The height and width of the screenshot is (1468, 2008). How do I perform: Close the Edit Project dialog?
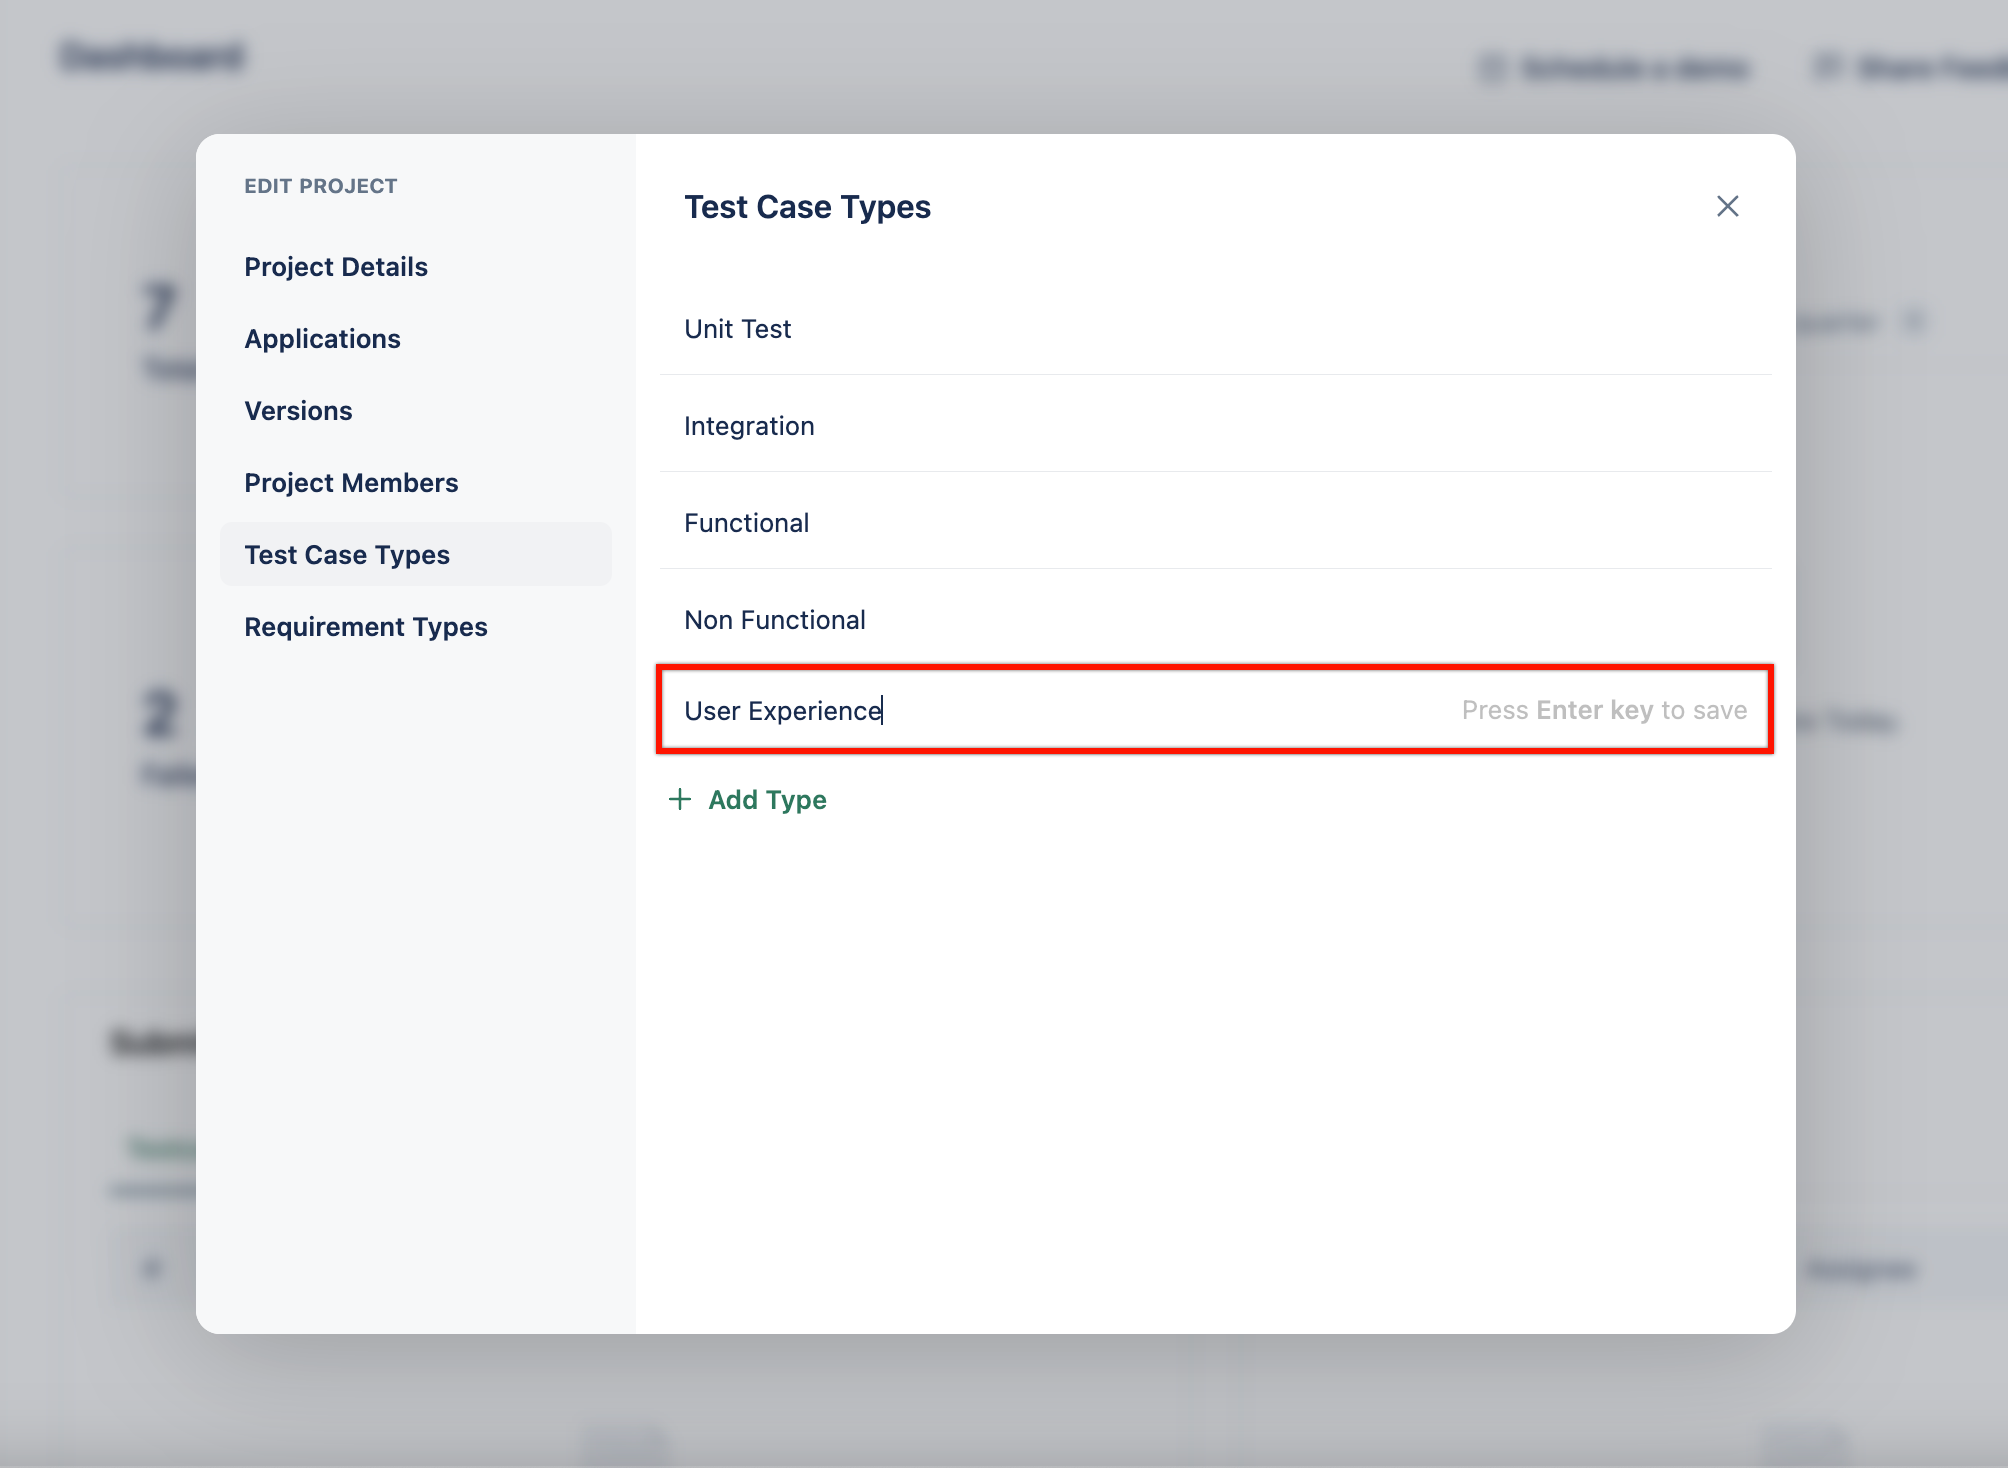tap(1727, 206)
